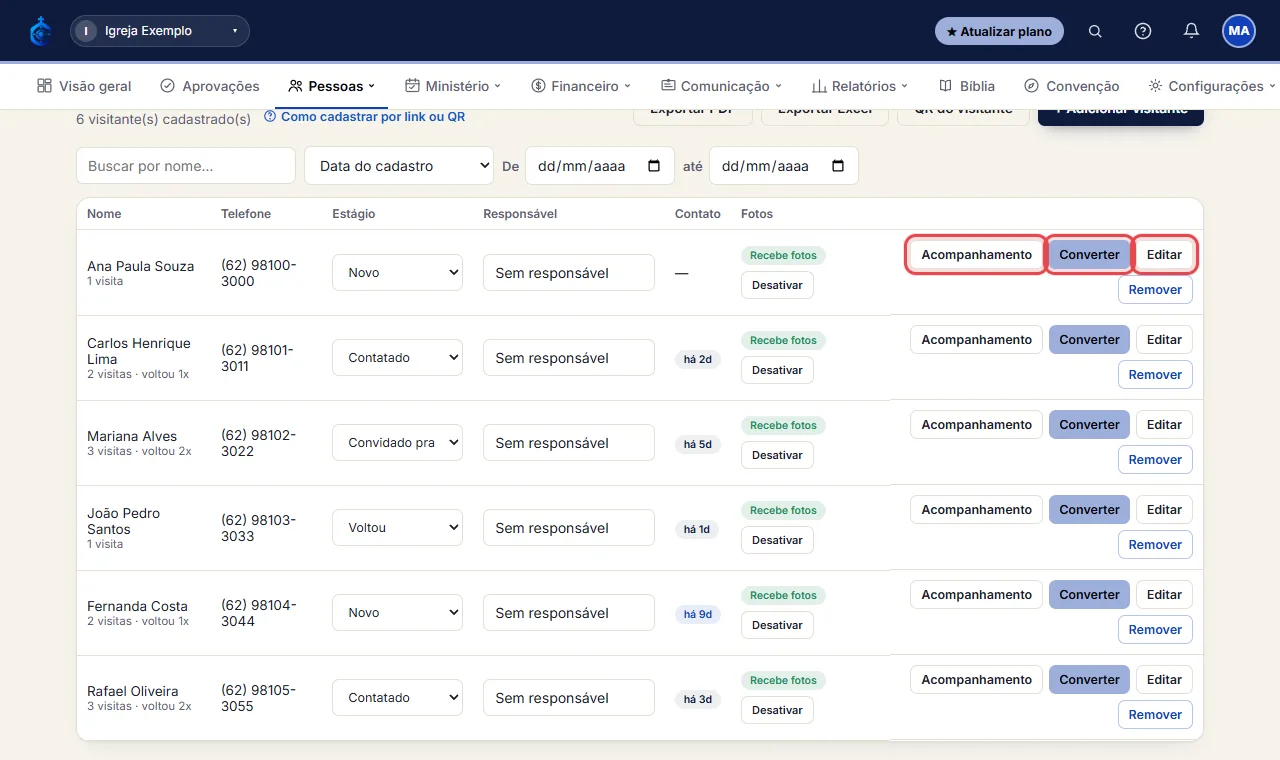1280x760 pixels.
Task: Click Remover for Fernanda Costa
Action: [1155, 630]
